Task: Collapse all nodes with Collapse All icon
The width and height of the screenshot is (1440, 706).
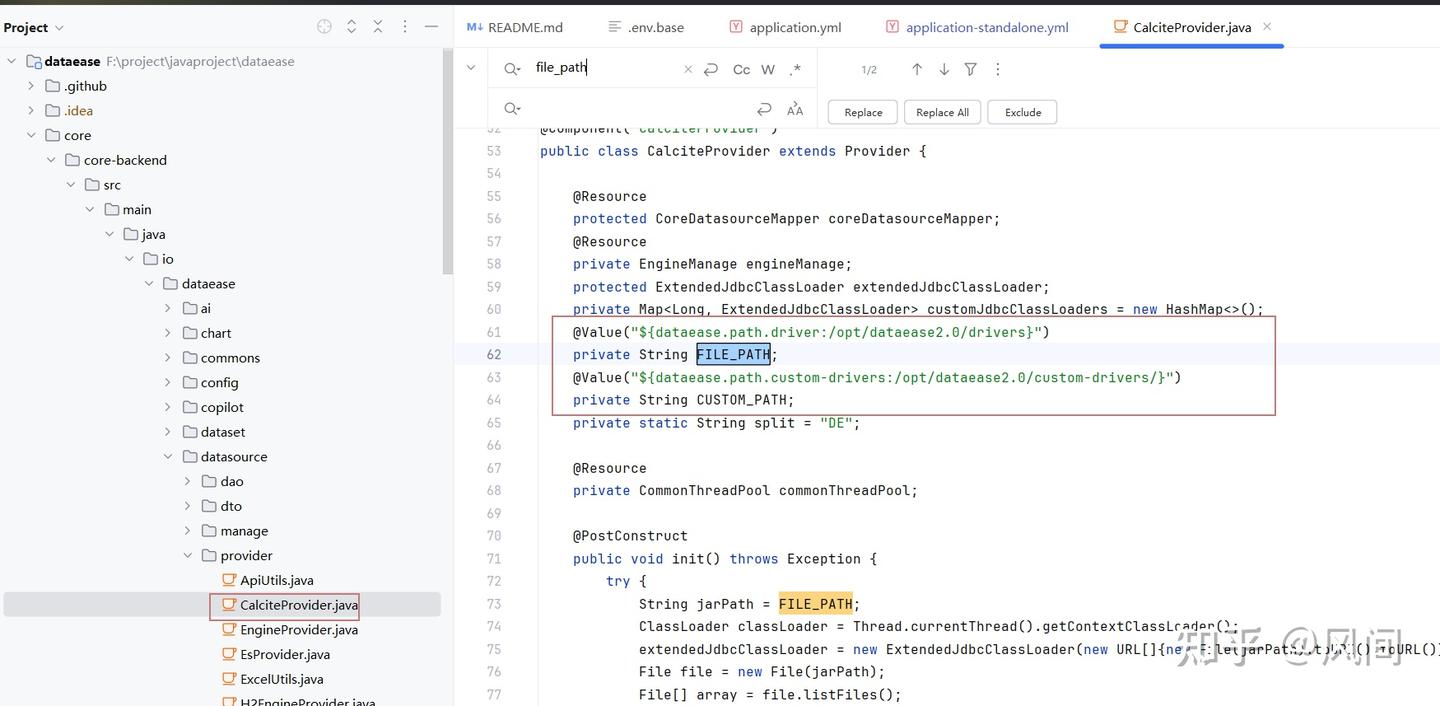Action: click(378, 27)
